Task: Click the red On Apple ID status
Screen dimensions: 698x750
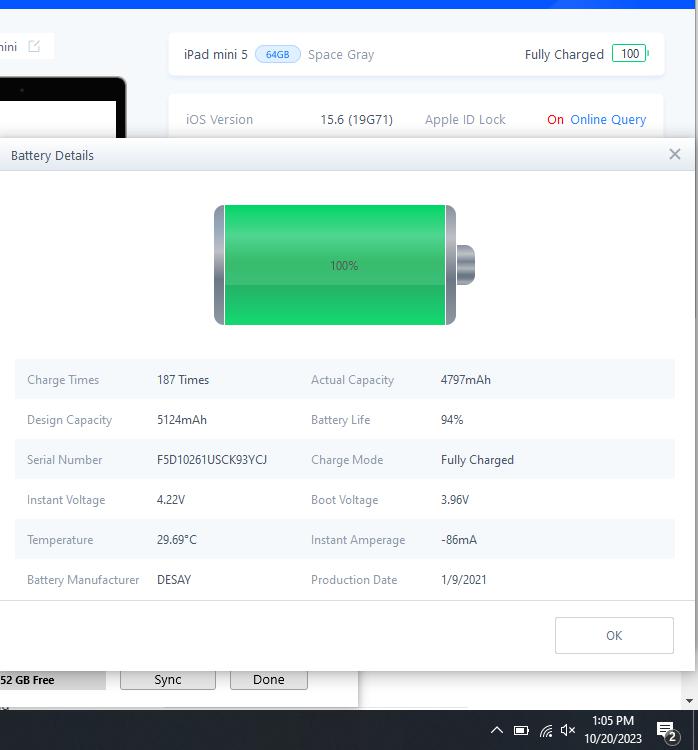Action: pos(555,120)
